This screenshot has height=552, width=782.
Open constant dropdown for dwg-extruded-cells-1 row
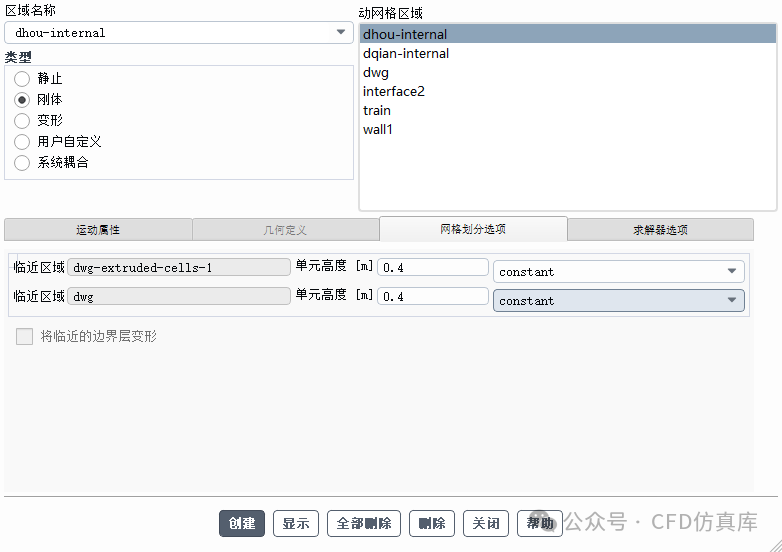tap(618, 272)
